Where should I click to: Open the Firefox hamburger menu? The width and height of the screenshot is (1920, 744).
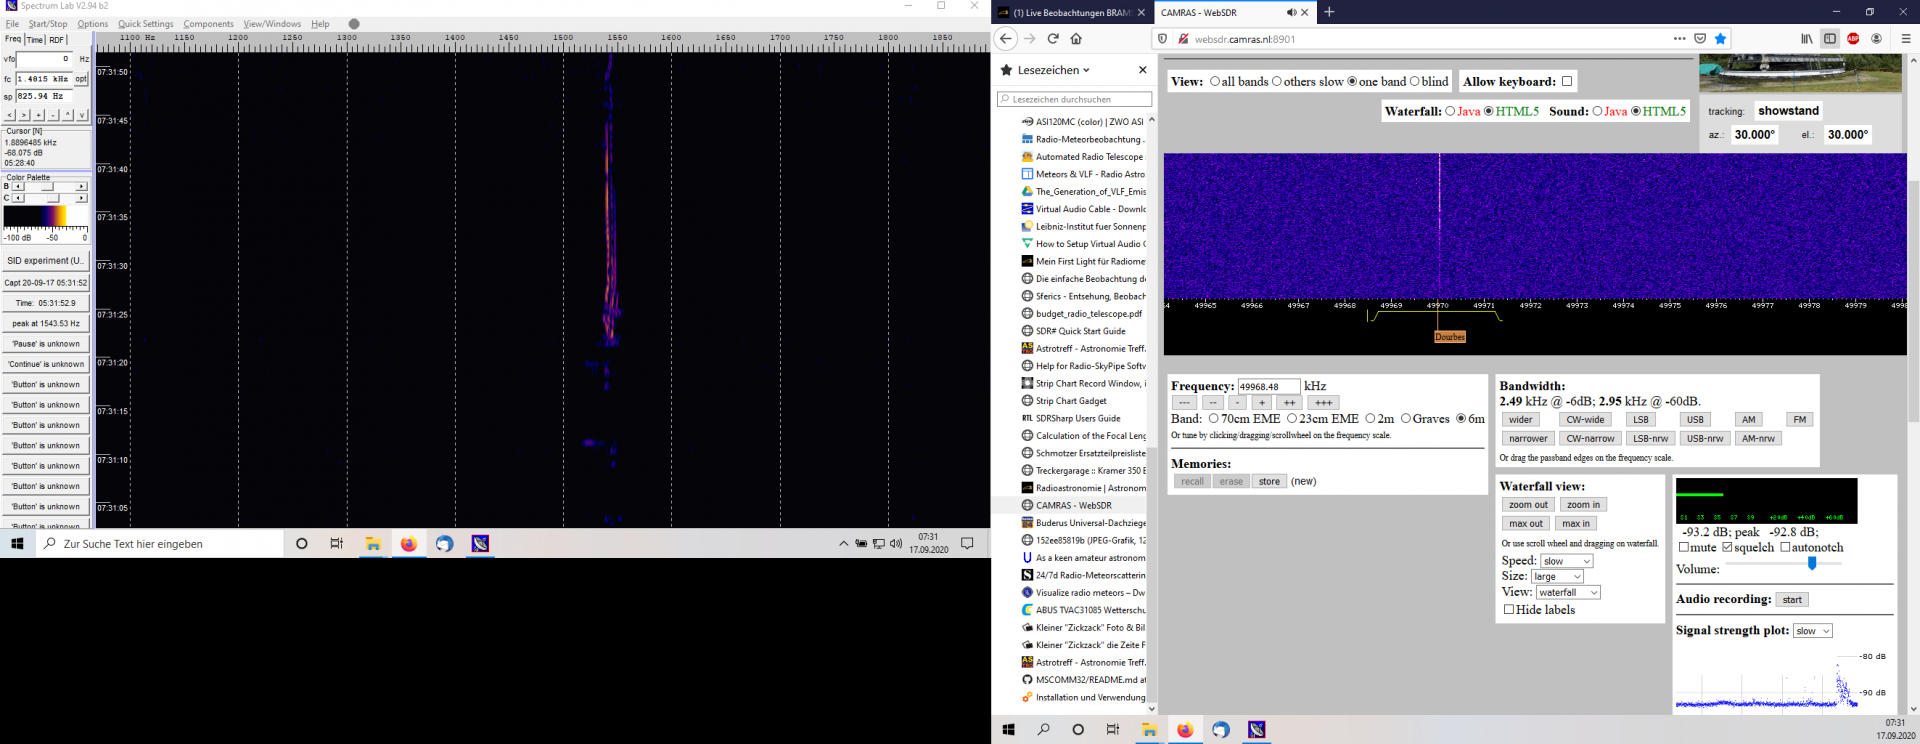1905,39
